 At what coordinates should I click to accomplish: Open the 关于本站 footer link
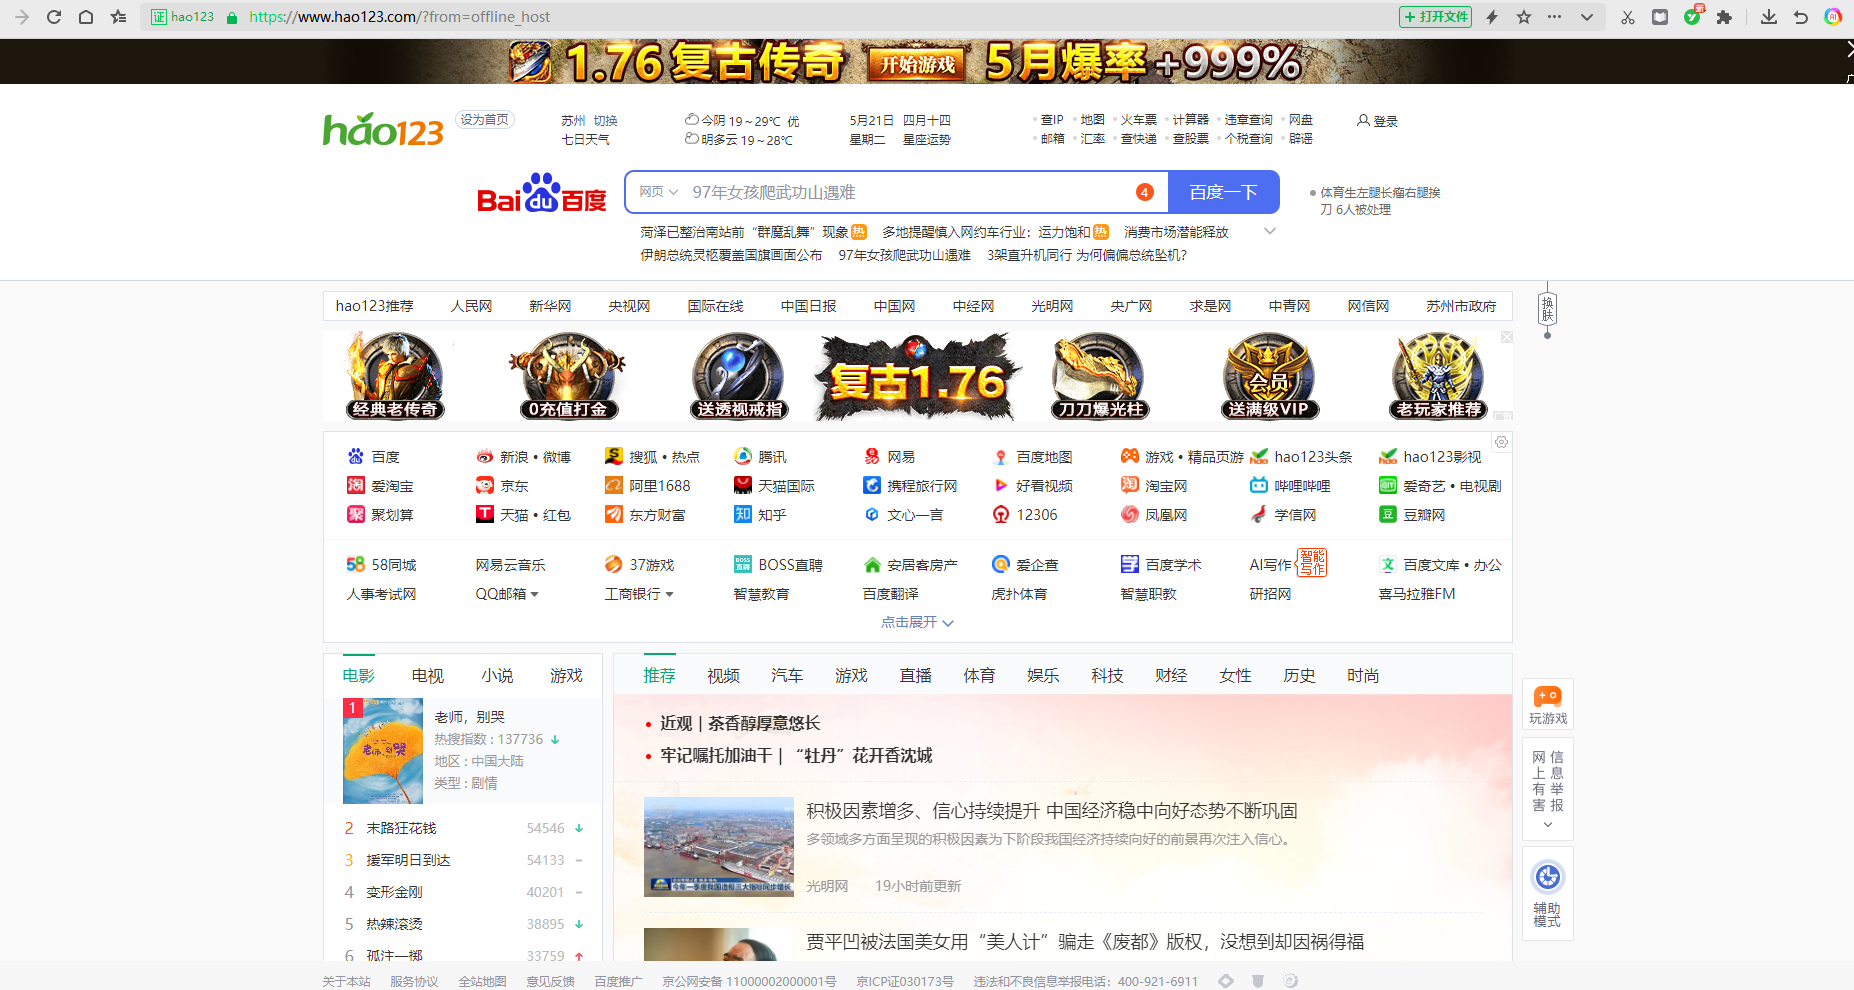346,981
